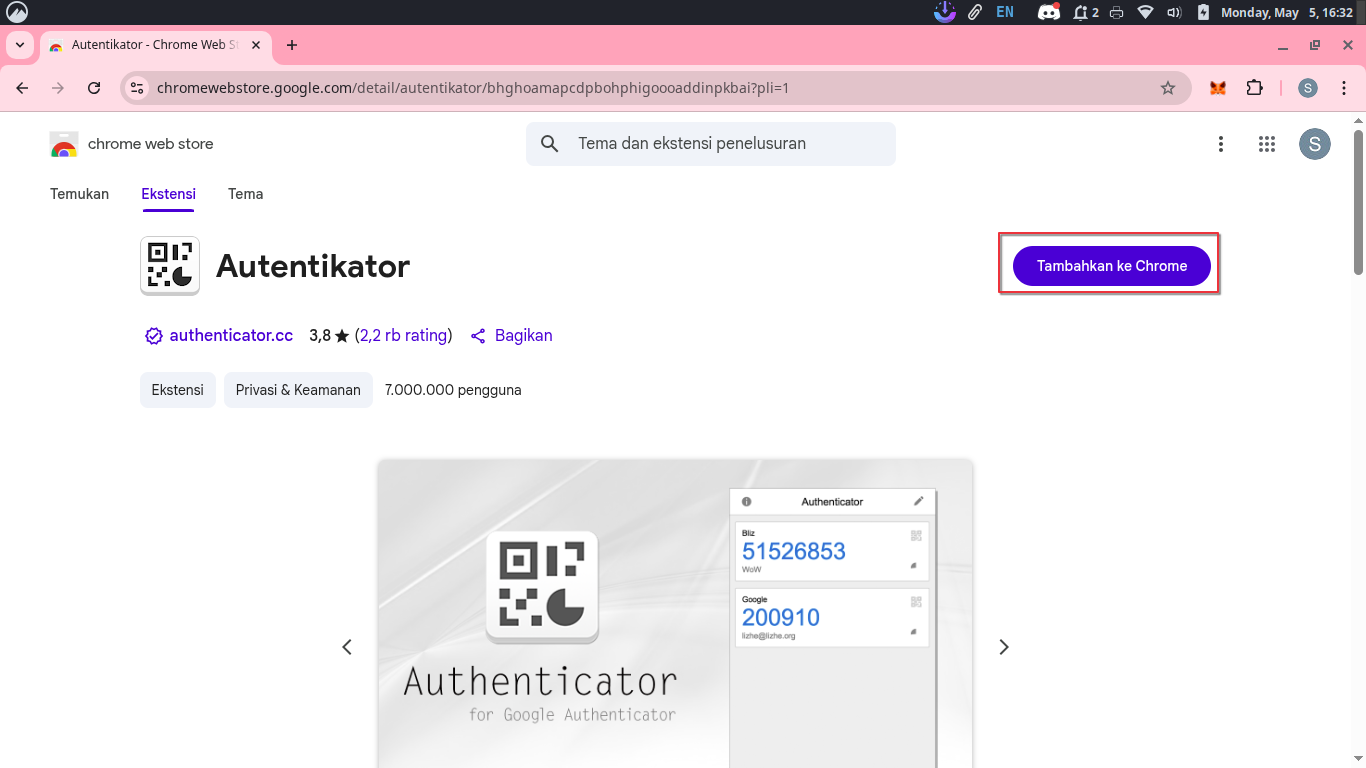Show the previous screenshot with left chevron
This screenshot has width=1366, height=768.
(347, 647)
